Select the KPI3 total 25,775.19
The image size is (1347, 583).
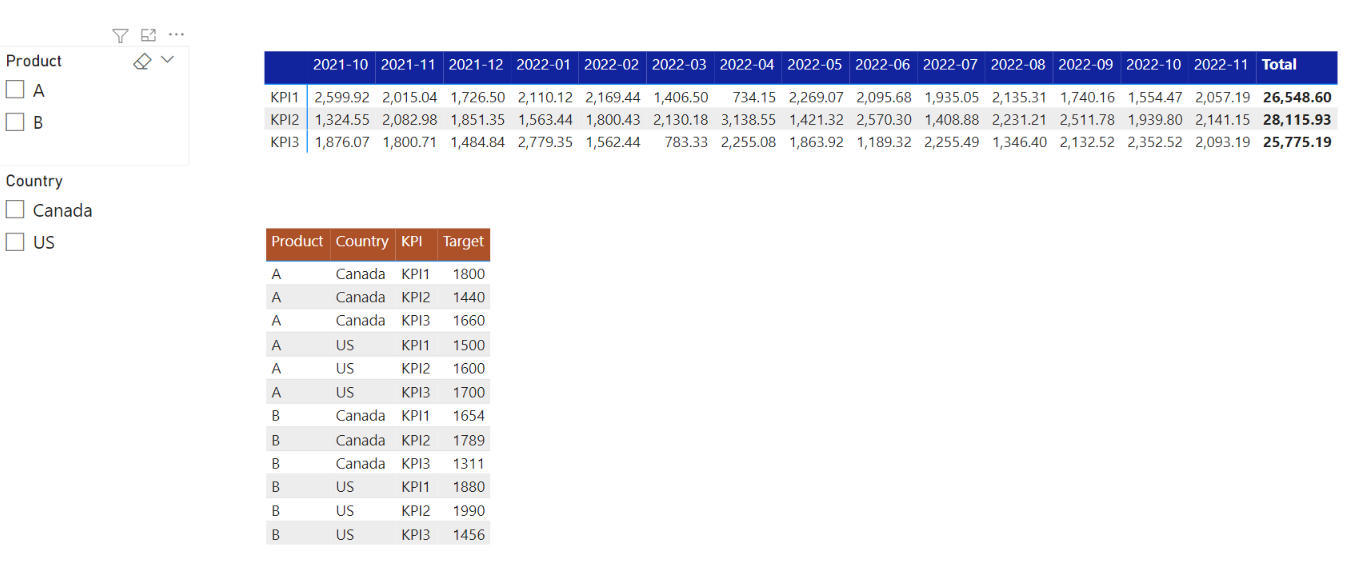coord(1297,142)
